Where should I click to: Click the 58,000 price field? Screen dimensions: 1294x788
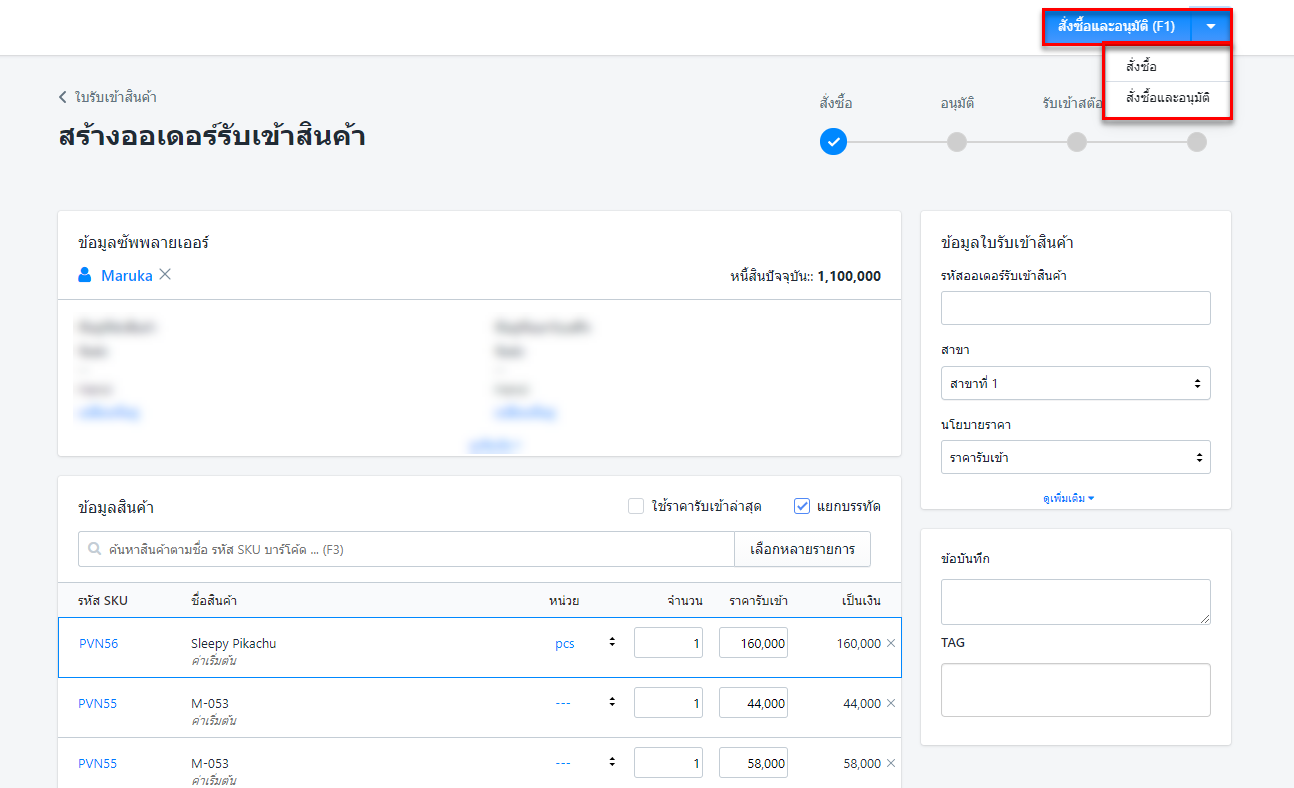pyautogui.click(x=753, y=763)
